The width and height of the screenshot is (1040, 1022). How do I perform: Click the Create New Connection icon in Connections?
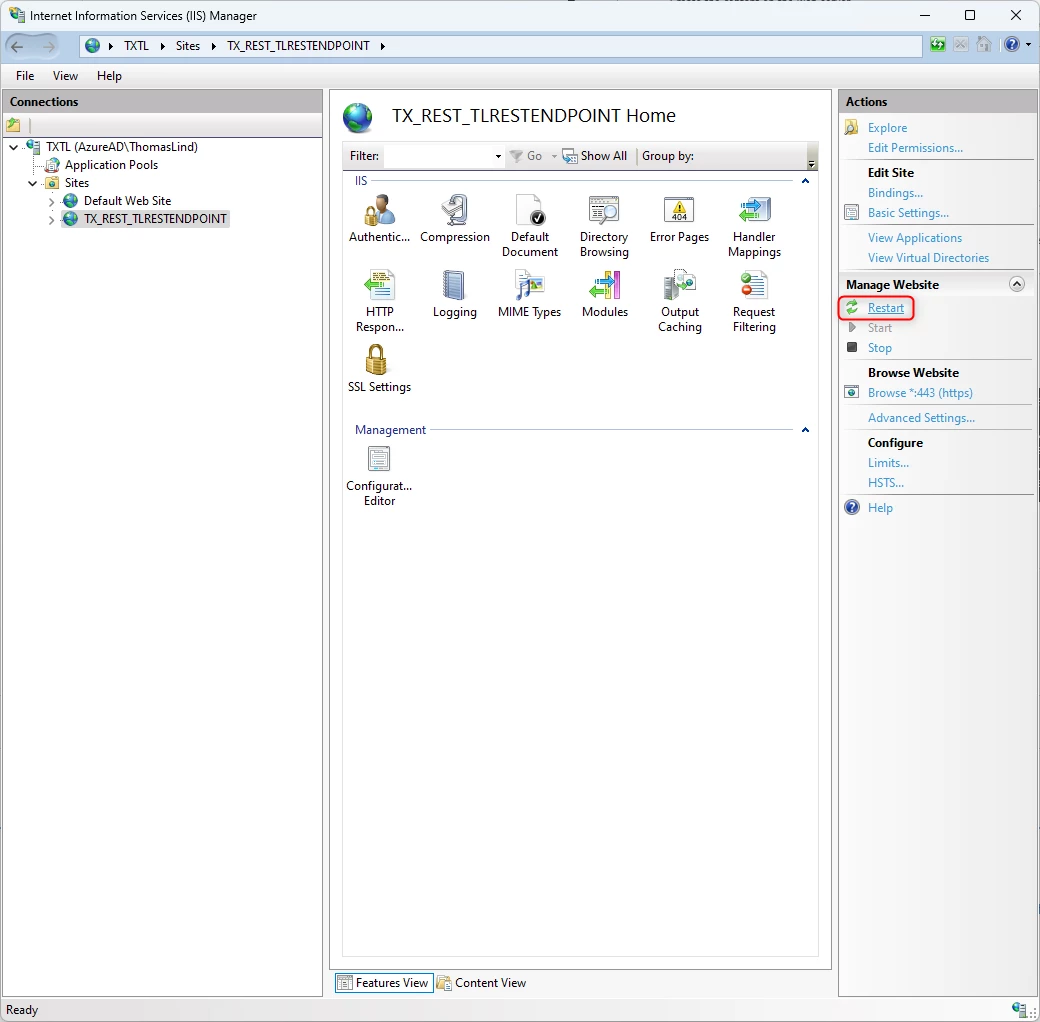tap(13, 125)
